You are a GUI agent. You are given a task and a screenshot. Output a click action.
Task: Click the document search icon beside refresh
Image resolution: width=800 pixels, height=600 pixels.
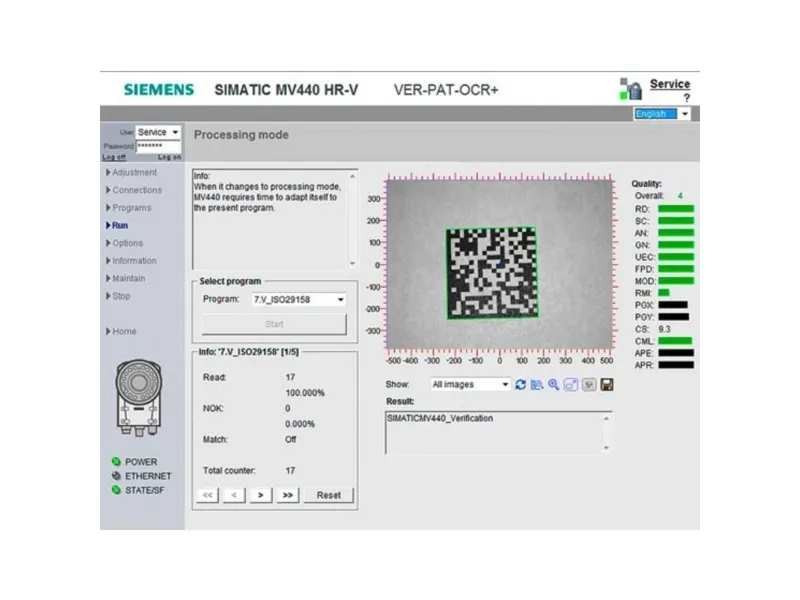pyautogui.click(x=537, y=385)
